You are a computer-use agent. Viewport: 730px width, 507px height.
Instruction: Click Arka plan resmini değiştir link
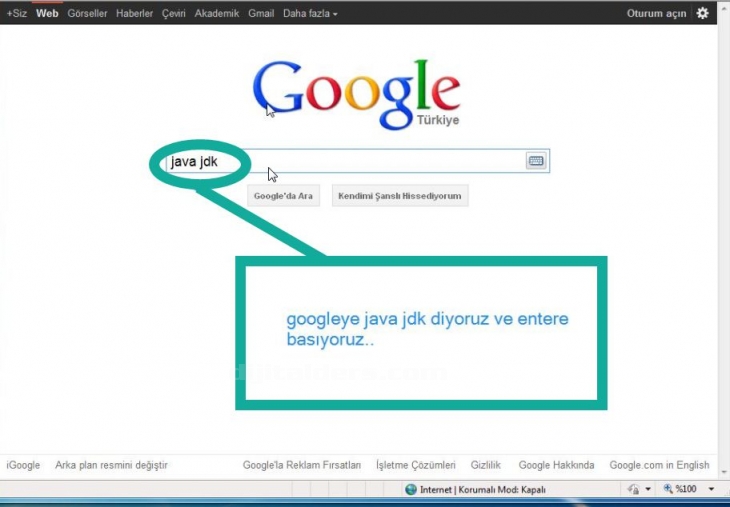click(x=111, y=465)
